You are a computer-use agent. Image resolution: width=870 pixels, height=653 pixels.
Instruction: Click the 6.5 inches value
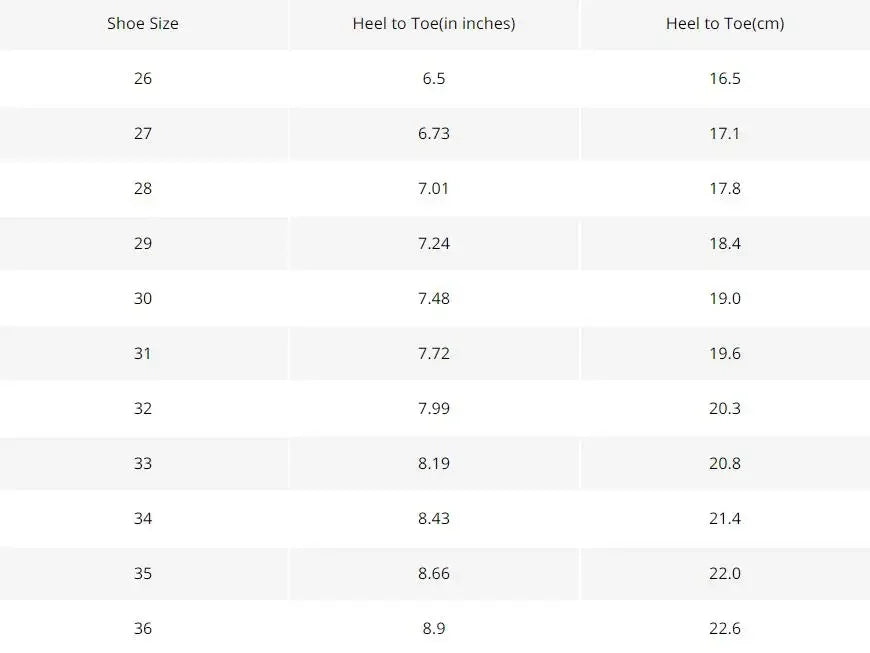click(x=434, y=78)
